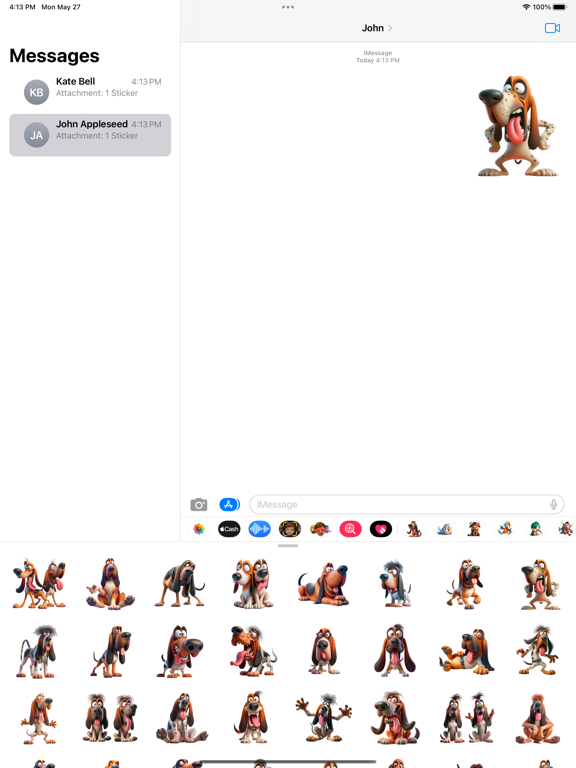The image size is (576, 768).
Task: Click the KB avatar circle
Action: point(37,92)
